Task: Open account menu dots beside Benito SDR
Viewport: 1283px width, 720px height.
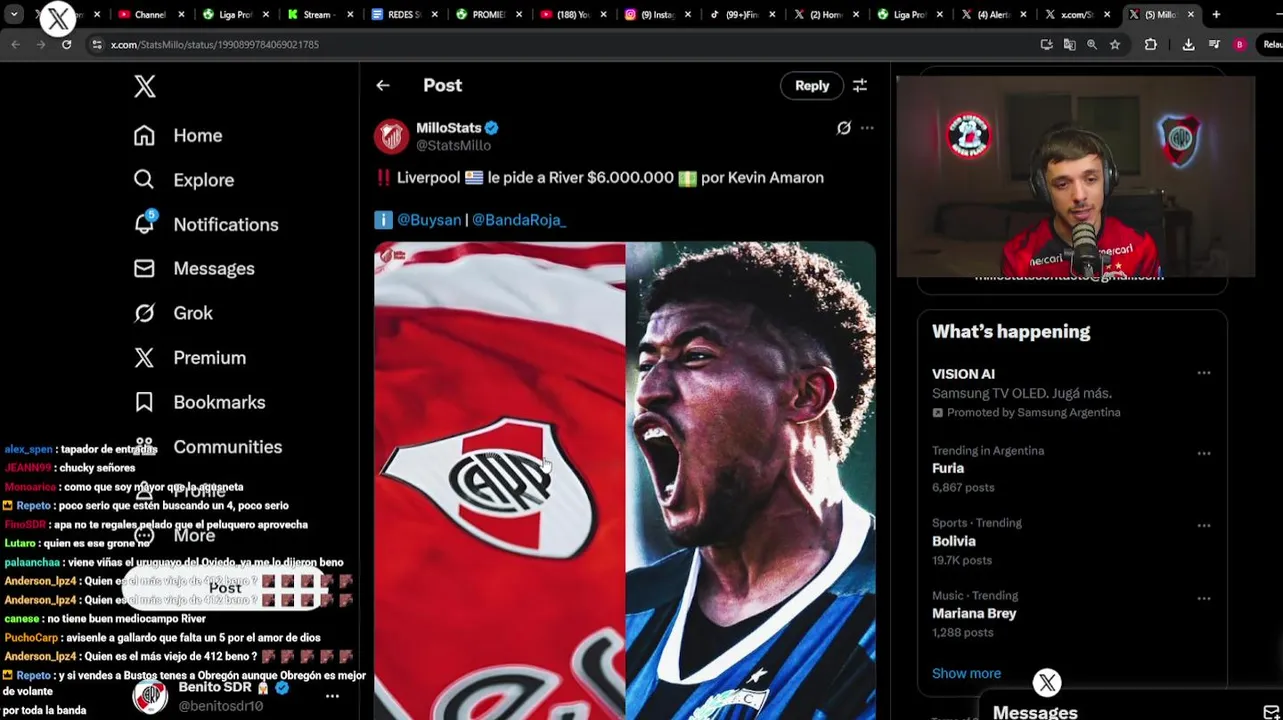Action: (332, 696)
